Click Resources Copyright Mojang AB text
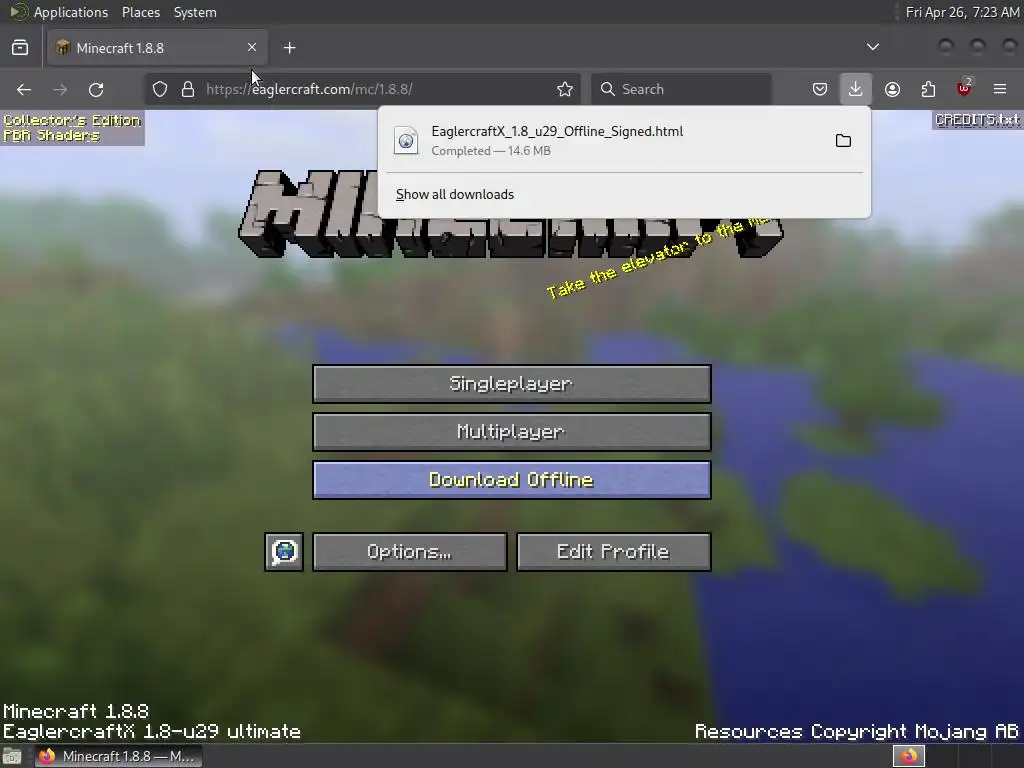 [x=857, y=731]
